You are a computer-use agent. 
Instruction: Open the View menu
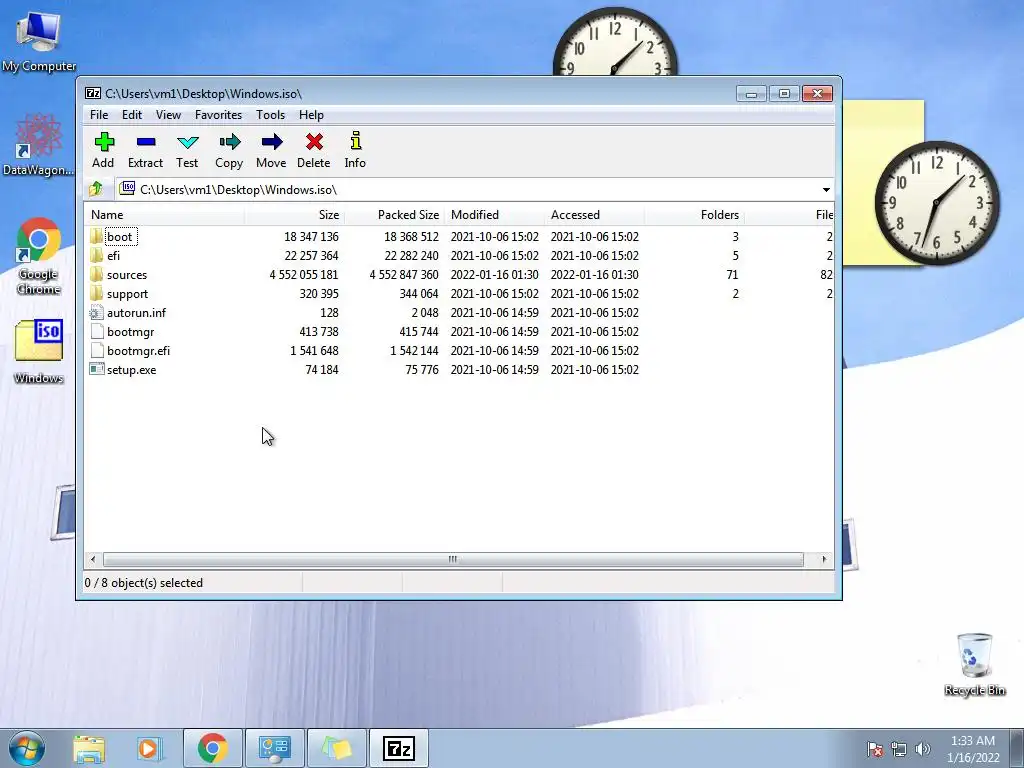168,114
